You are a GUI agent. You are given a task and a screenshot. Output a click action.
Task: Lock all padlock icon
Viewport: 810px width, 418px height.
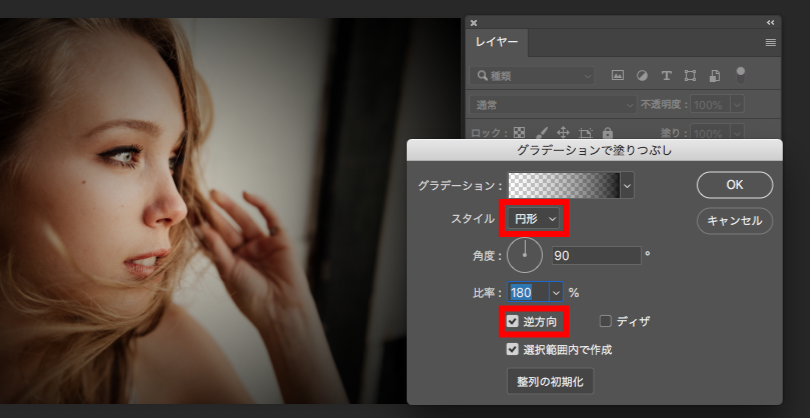[608, 133]
